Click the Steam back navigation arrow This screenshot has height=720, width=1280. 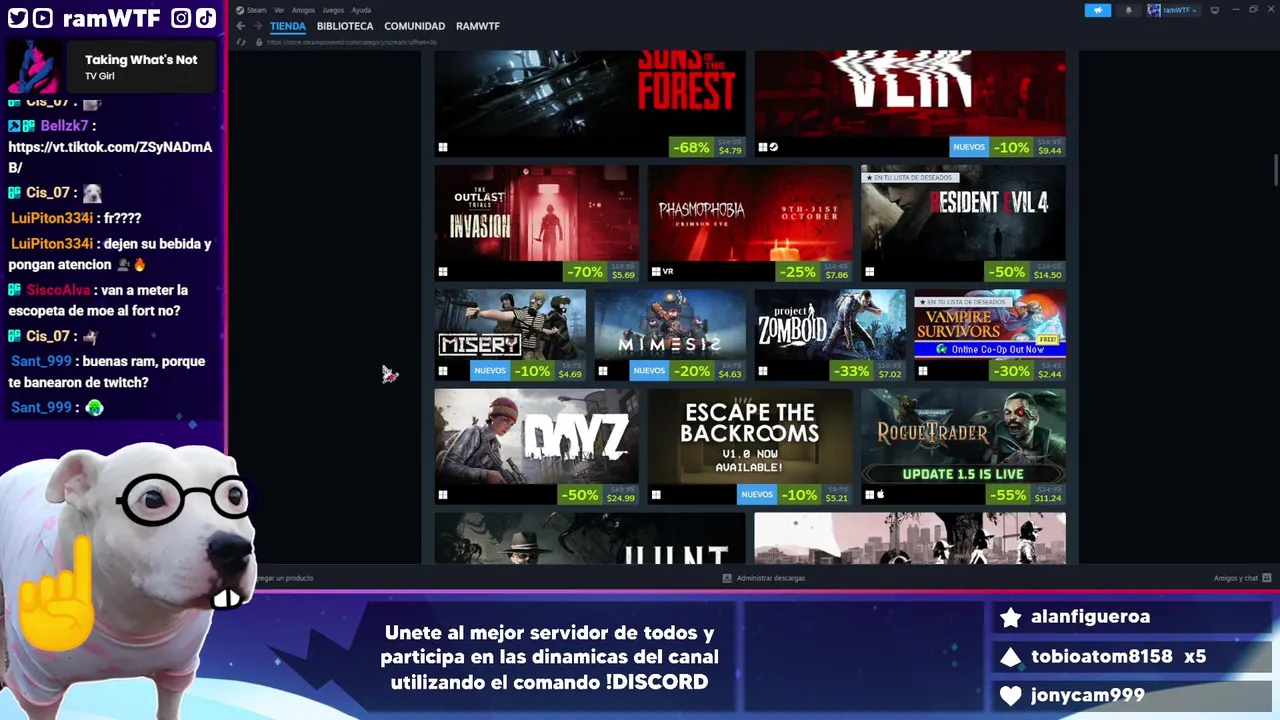[241, 26]
